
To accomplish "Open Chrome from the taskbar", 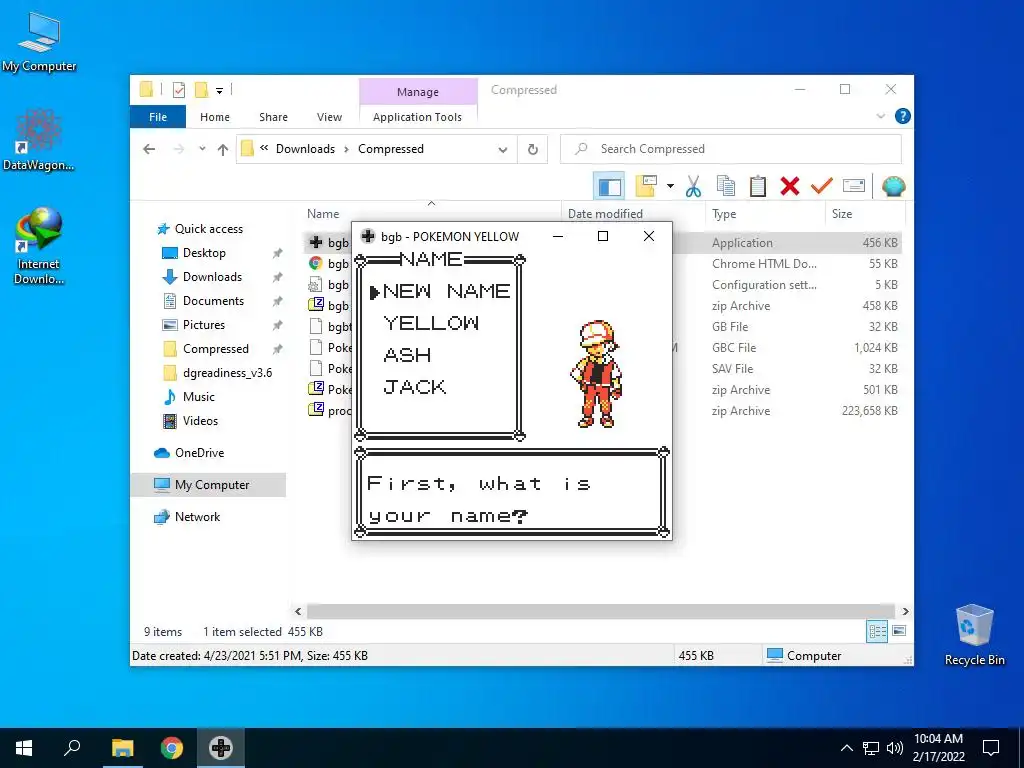I will coord(172,748).
